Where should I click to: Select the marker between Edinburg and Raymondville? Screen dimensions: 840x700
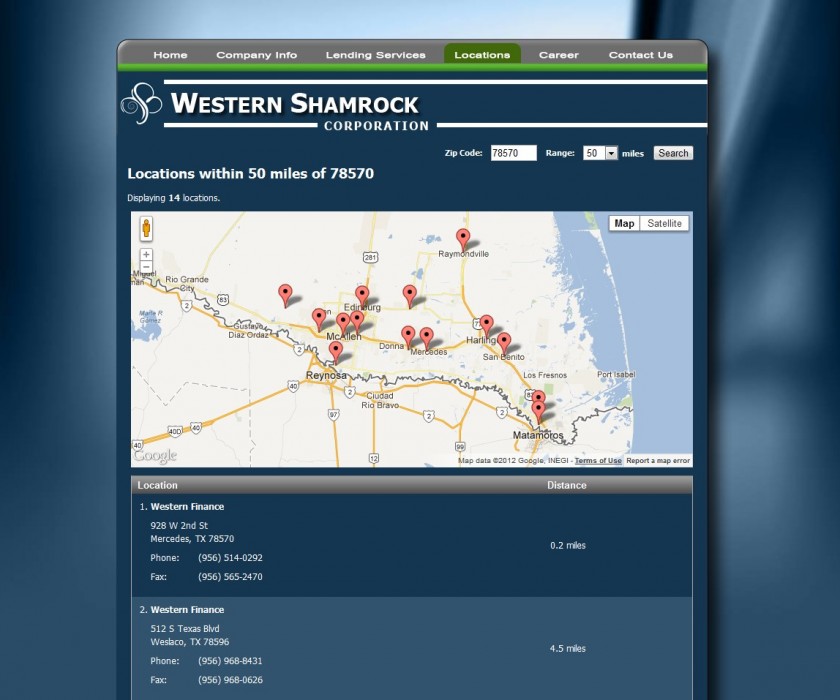(410, 296)
